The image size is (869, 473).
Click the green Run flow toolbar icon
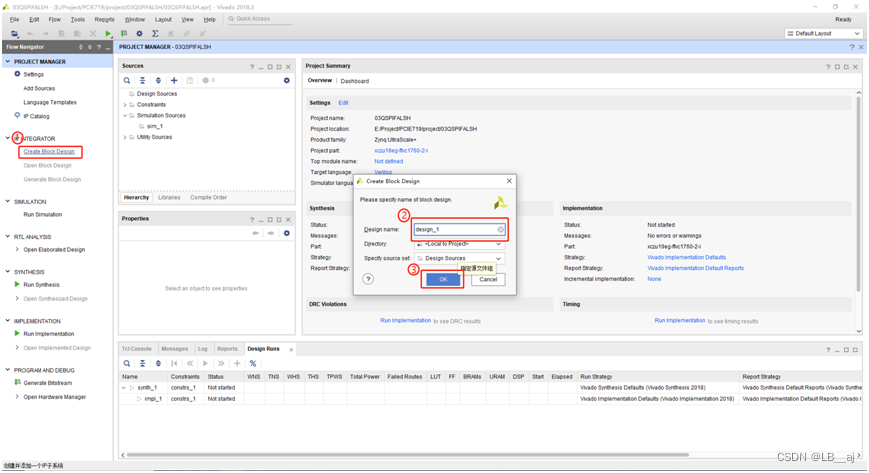(108, 34)
